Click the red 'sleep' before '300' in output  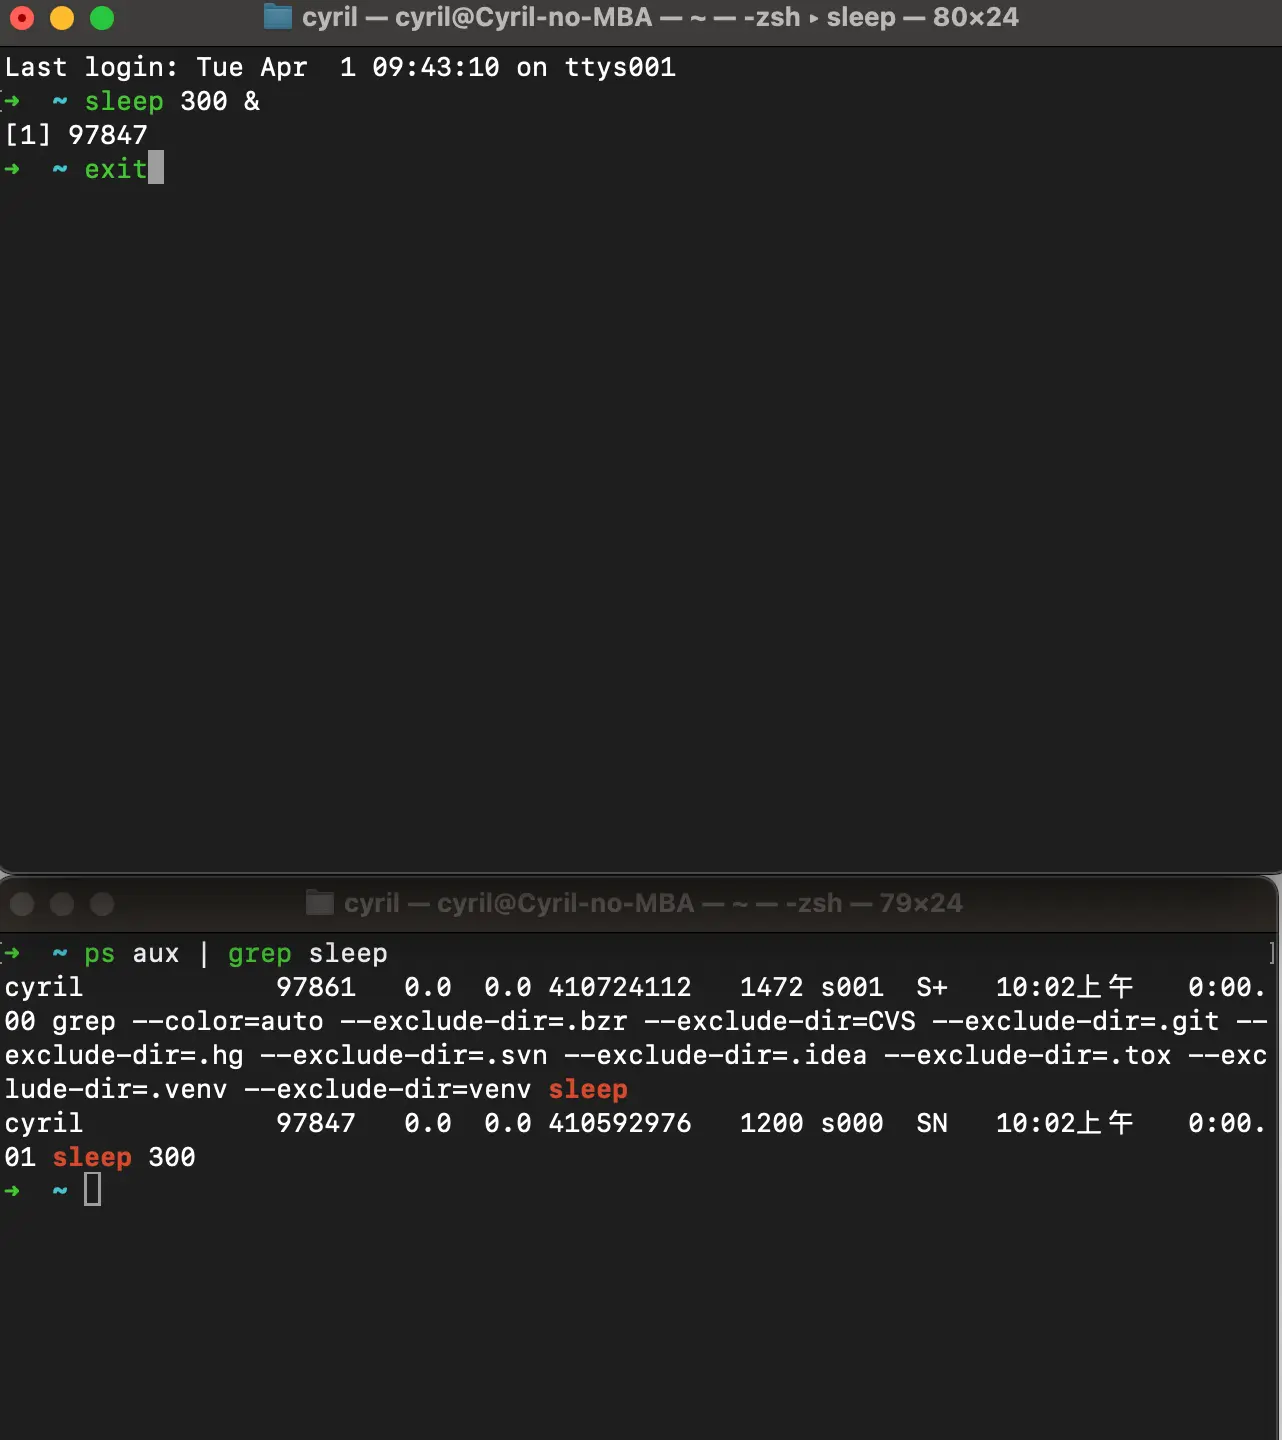click(92, 1157)
